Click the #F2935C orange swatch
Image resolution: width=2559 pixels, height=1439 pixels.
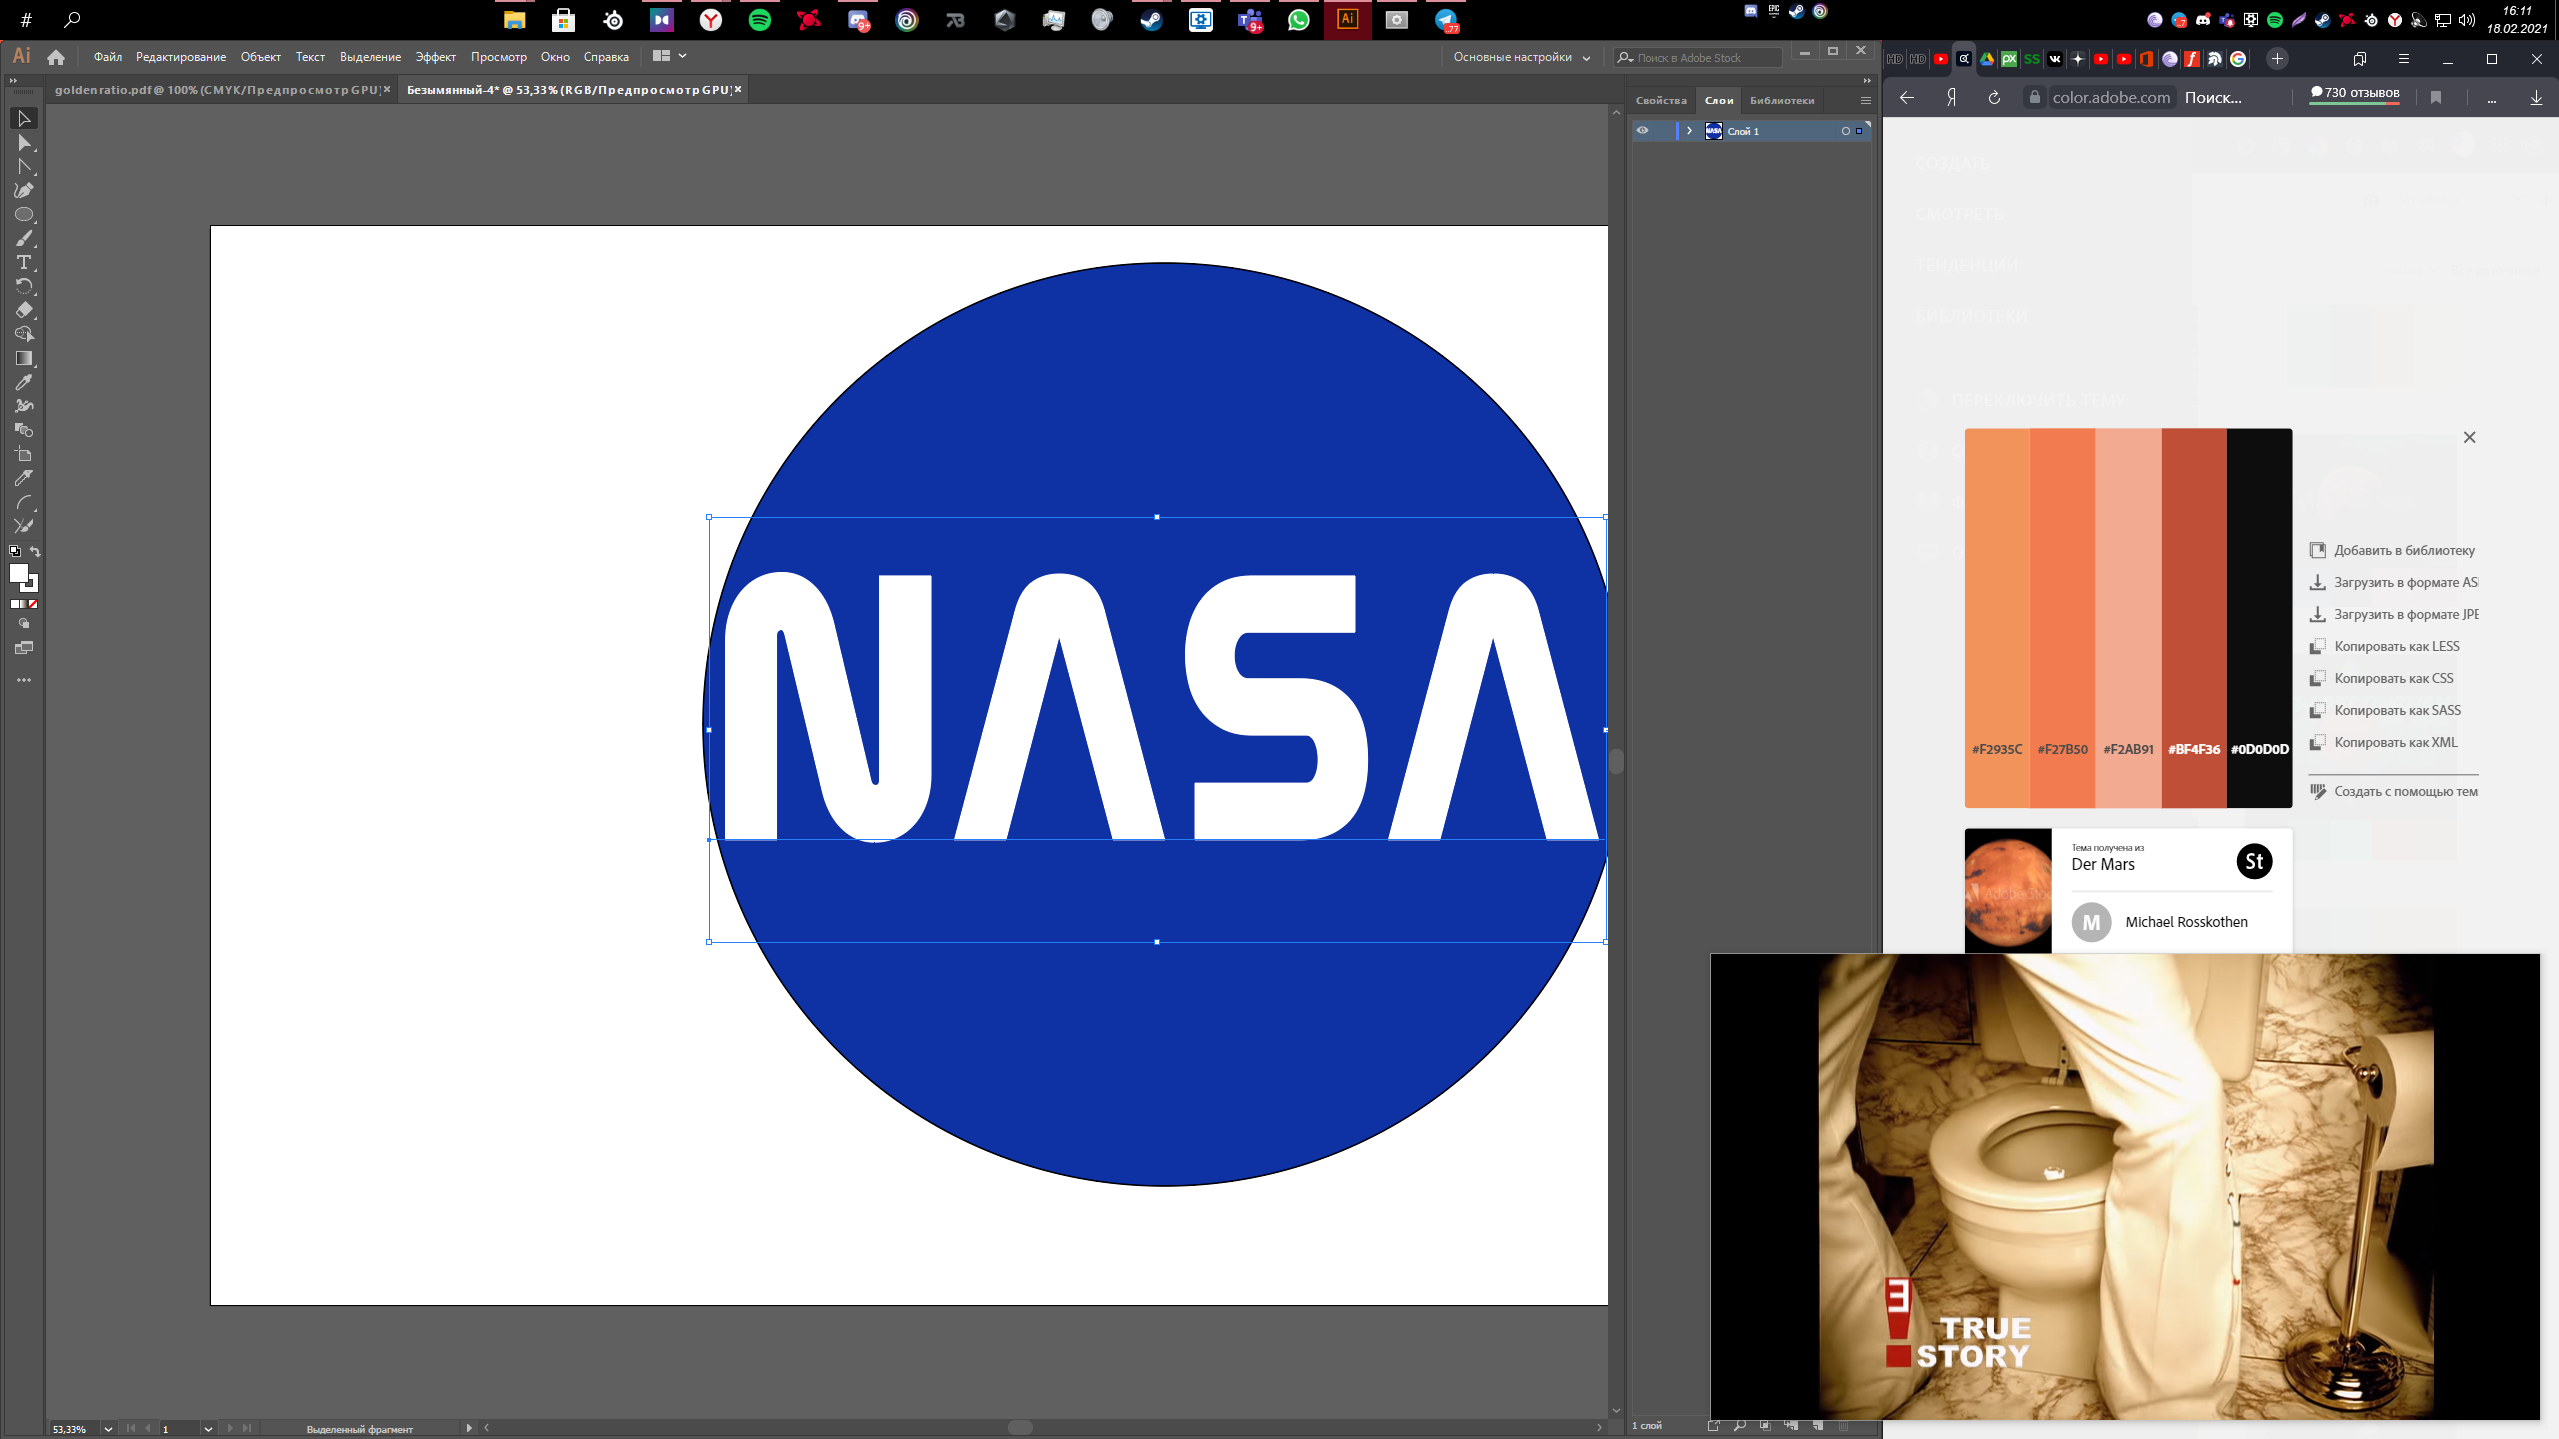click(1997, 618)
